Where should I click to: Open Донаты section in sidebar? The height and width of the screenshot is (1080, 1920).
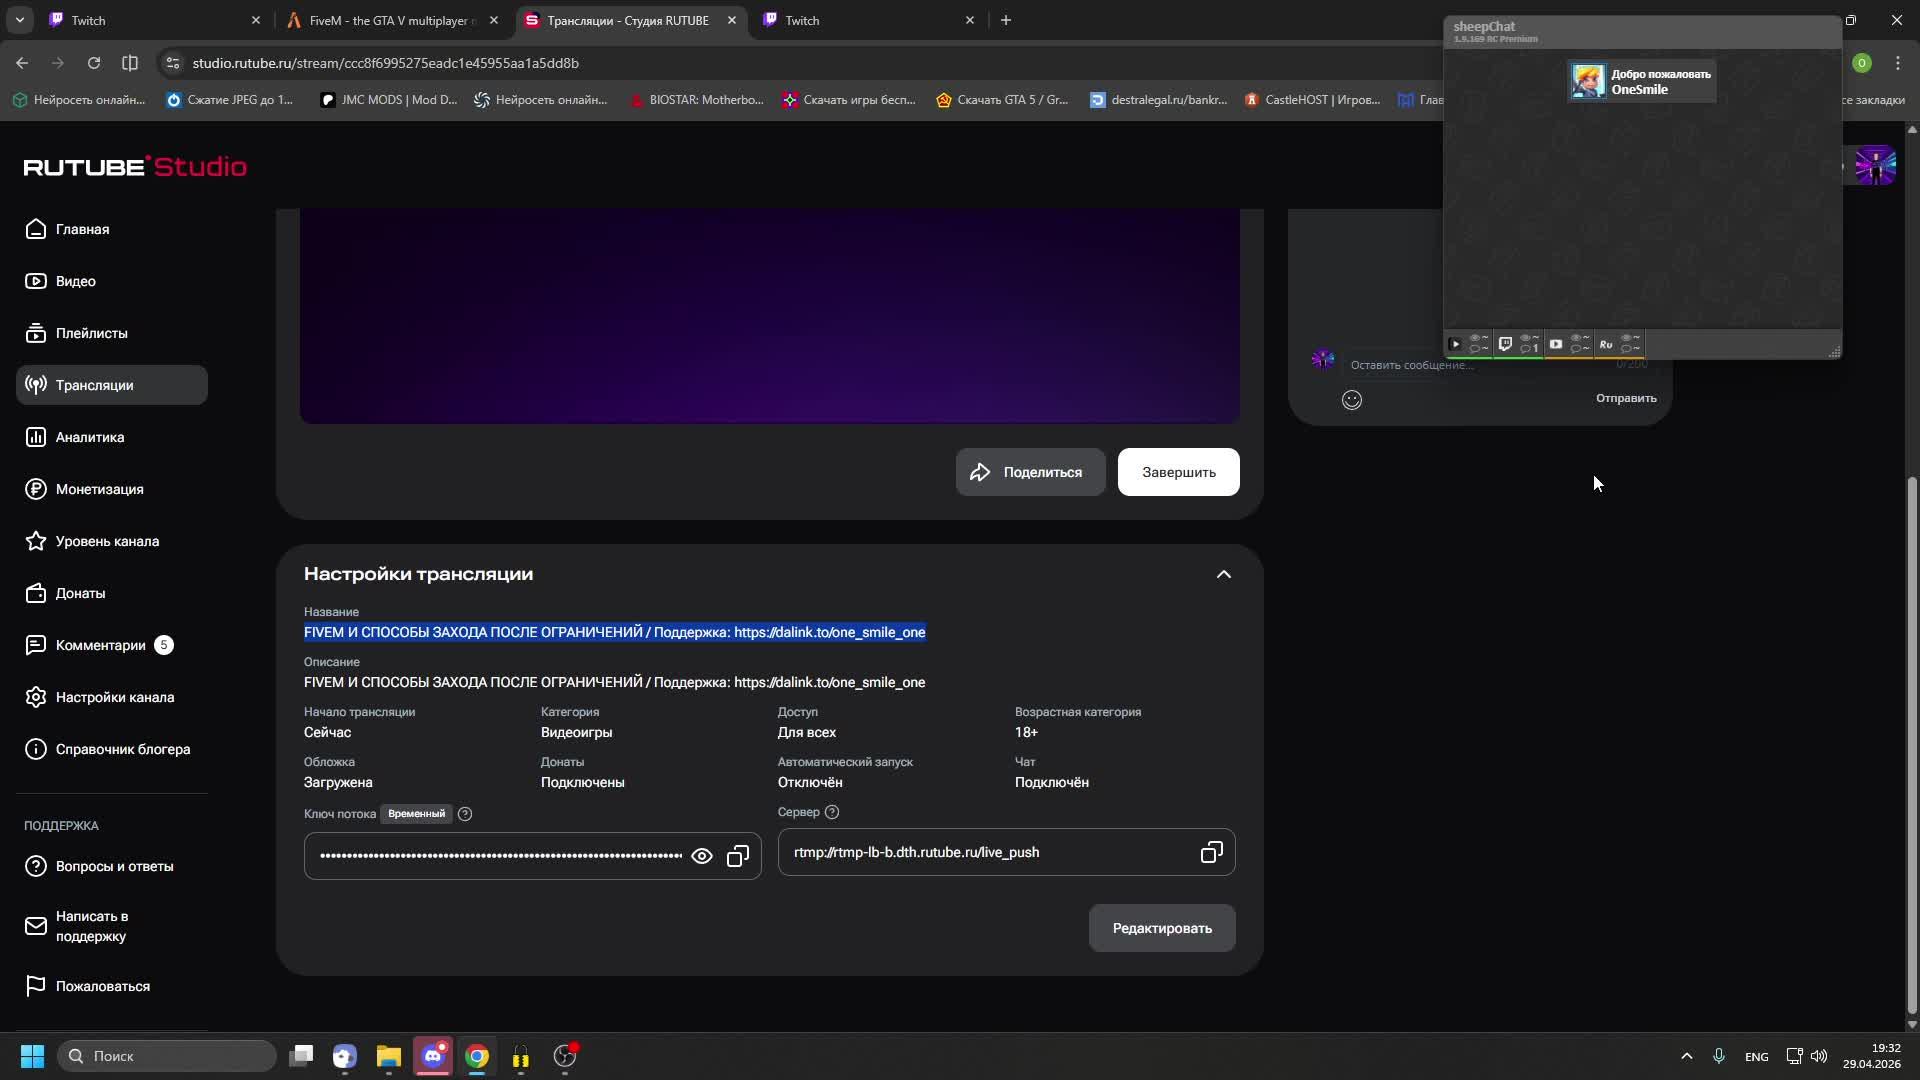tap(80, 593)
